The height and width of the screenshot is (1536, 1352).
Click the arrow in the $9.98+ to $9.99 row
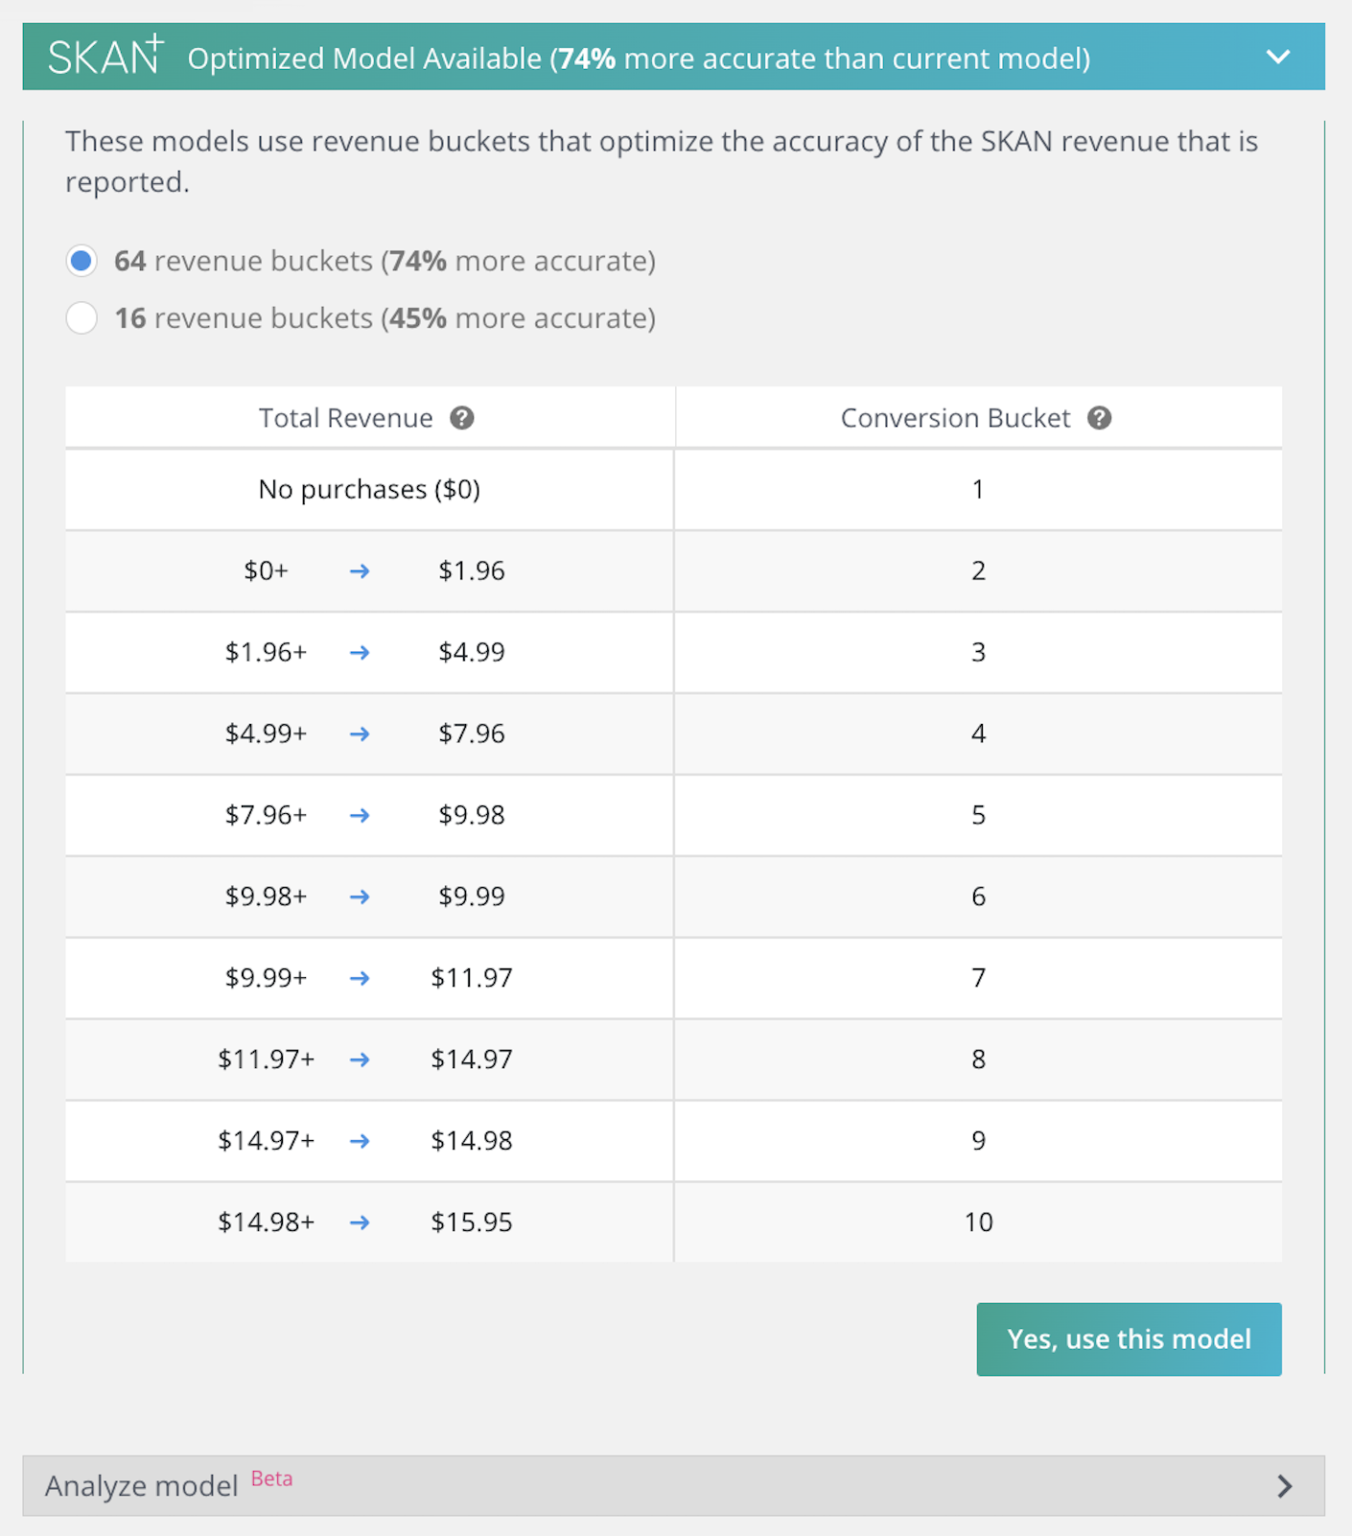point(359,897)
